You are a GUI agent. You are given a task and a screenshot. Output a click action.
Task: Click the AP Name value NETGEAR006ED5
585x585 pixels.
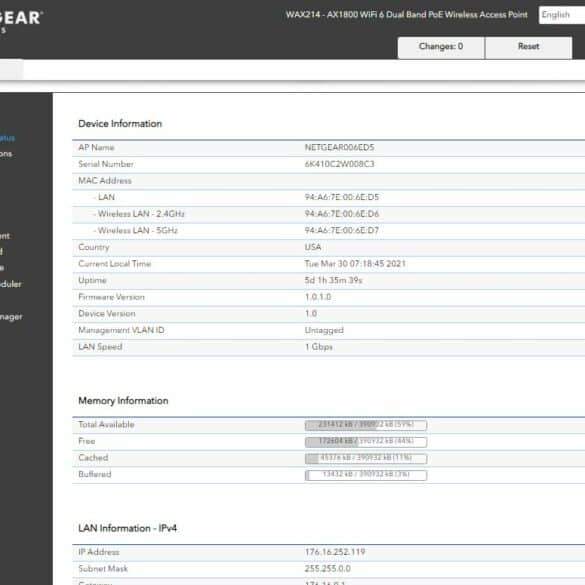[339, 147]
